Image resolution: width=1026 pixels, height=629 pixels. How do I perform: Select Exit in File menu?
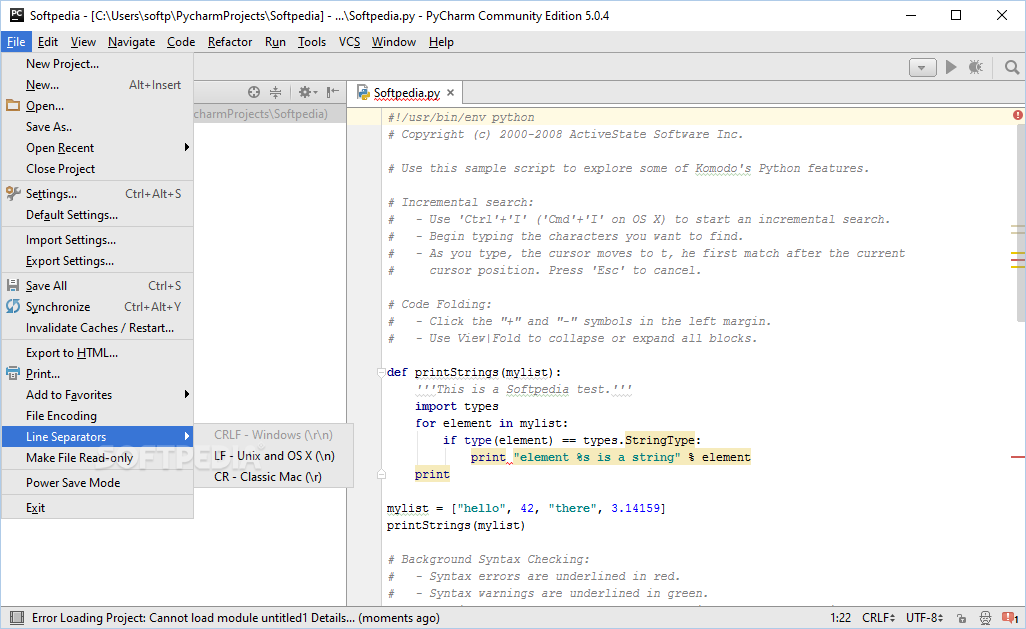[x=97, y=508]
